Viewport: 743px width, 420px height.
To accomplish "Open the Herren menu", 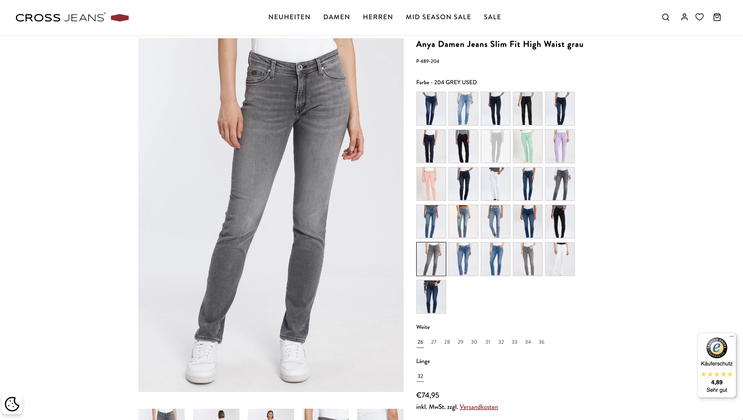I will [x=378, y=17].
